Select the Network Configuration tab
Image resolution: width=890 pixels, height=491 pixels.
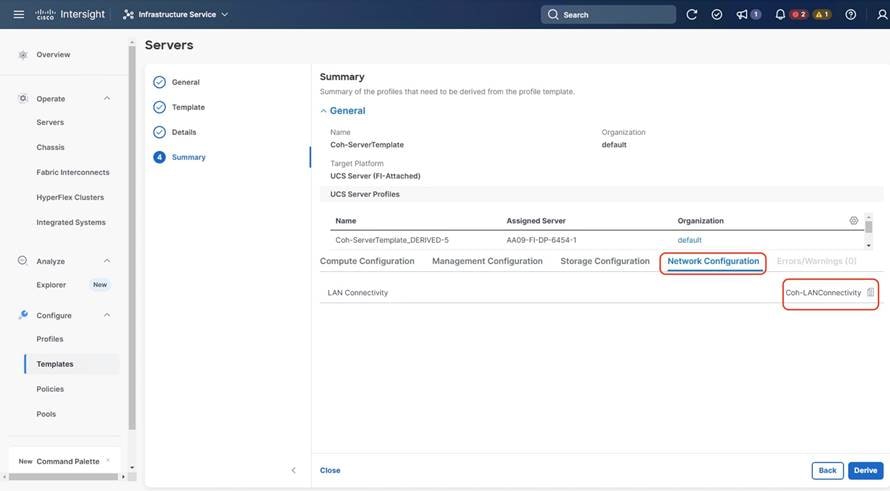[x=713, y=261]
